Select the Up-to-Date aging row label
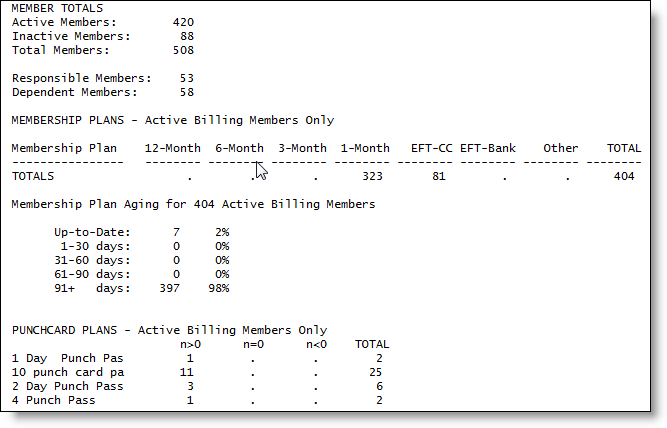Screen dimensions: 667x428 92,232
